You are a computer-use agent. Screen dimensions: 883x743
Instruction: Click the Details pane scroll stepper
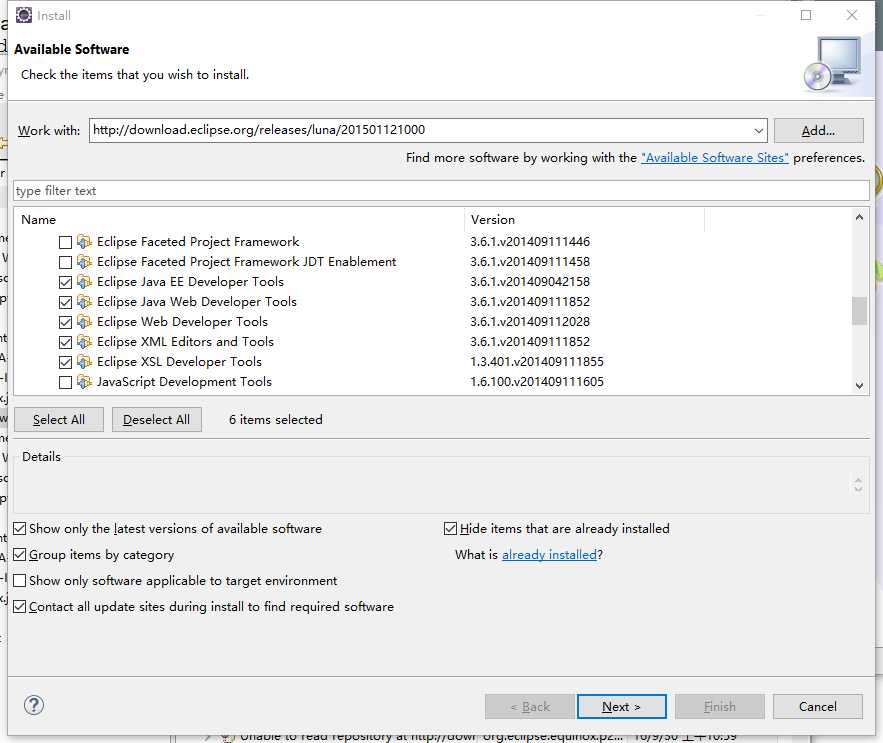click(x=858, y=484)
